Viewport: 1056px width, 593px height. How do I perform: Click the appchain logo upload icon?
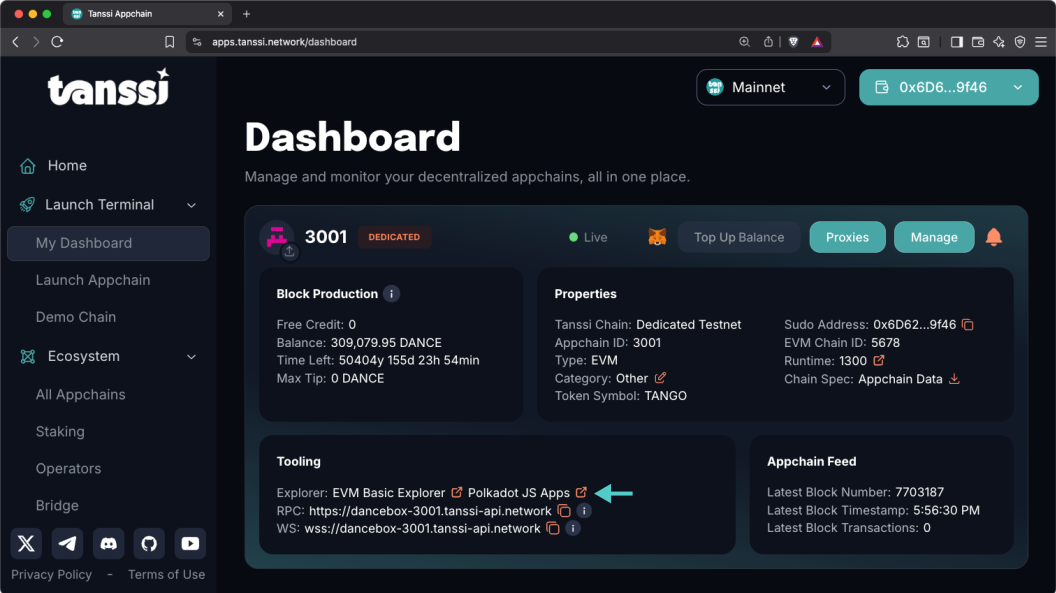[290, 252]
